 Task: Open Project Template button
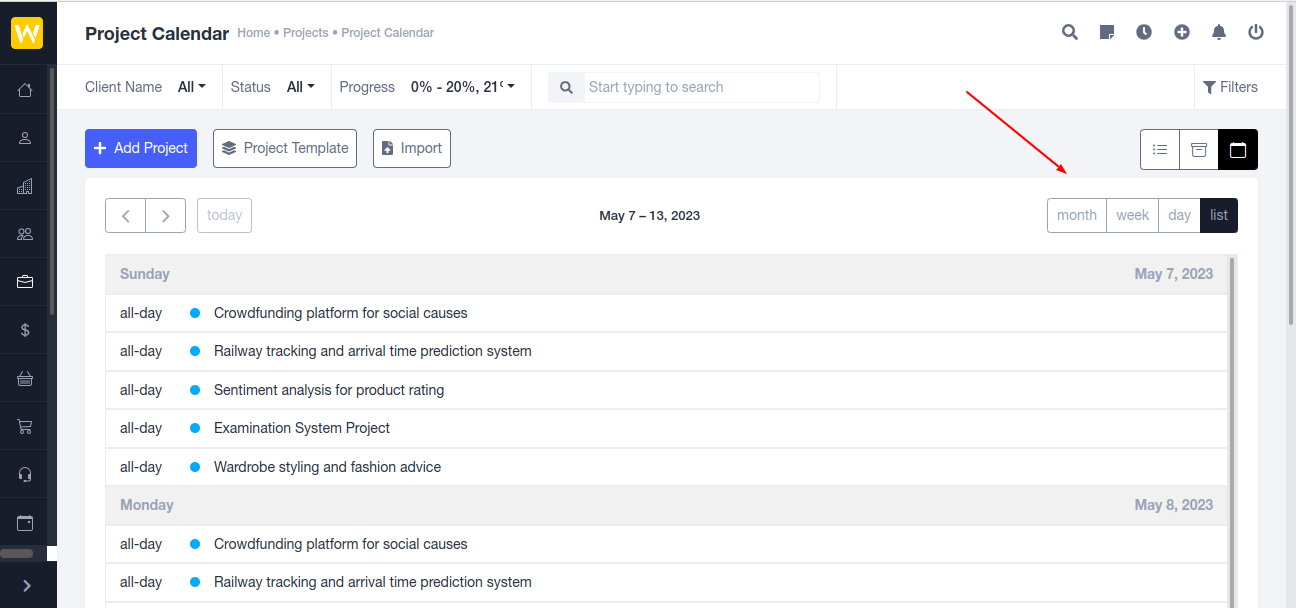[285, 148]
